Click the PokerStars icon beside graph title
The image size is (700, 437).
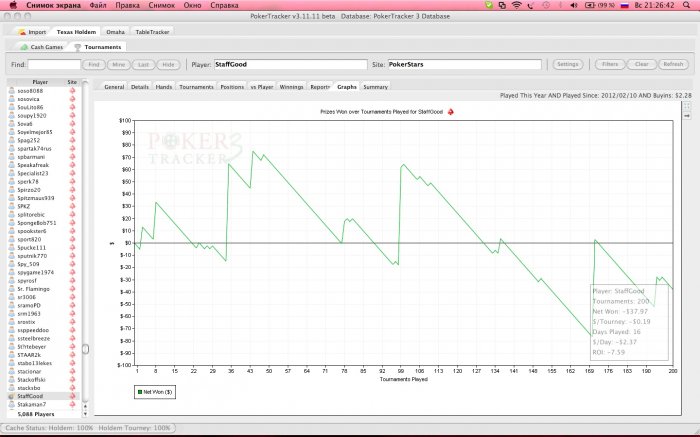(x=451, y=111)
